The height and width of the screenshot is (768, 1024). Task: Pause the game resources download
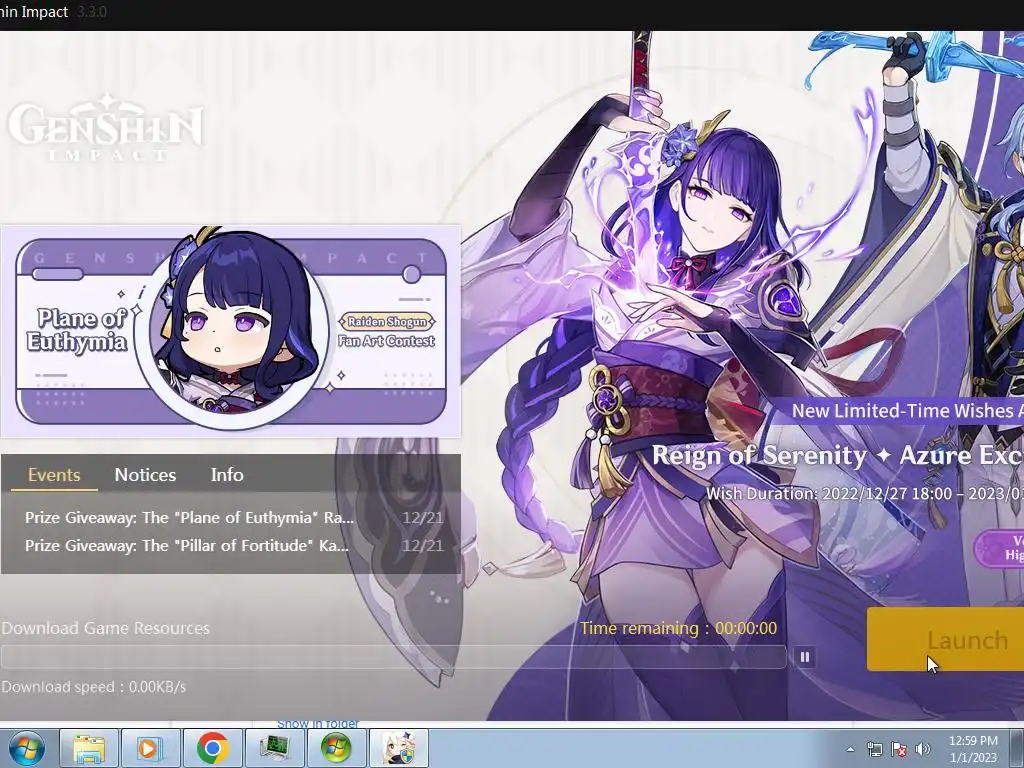tap(805, 657)
